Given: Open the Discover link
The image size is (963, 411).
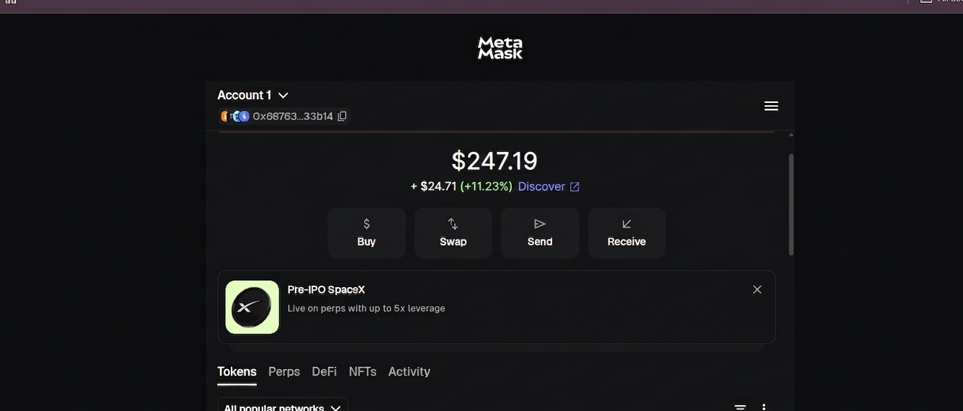Looking at the screenshot, I should (x=548, y=186).
